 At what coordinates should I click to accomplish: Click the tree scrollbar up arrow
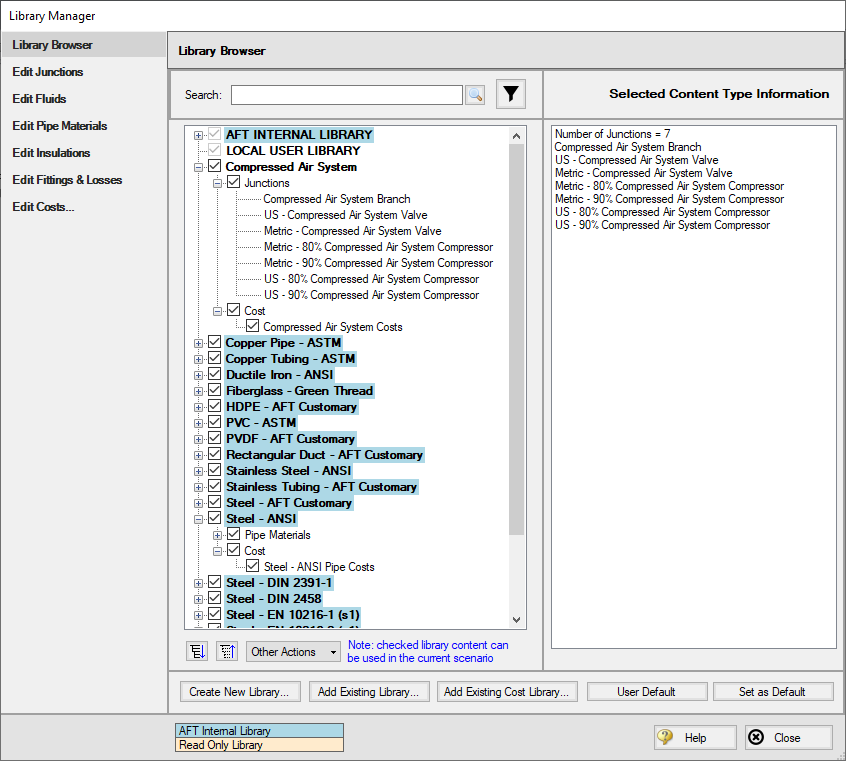point(516,135)
